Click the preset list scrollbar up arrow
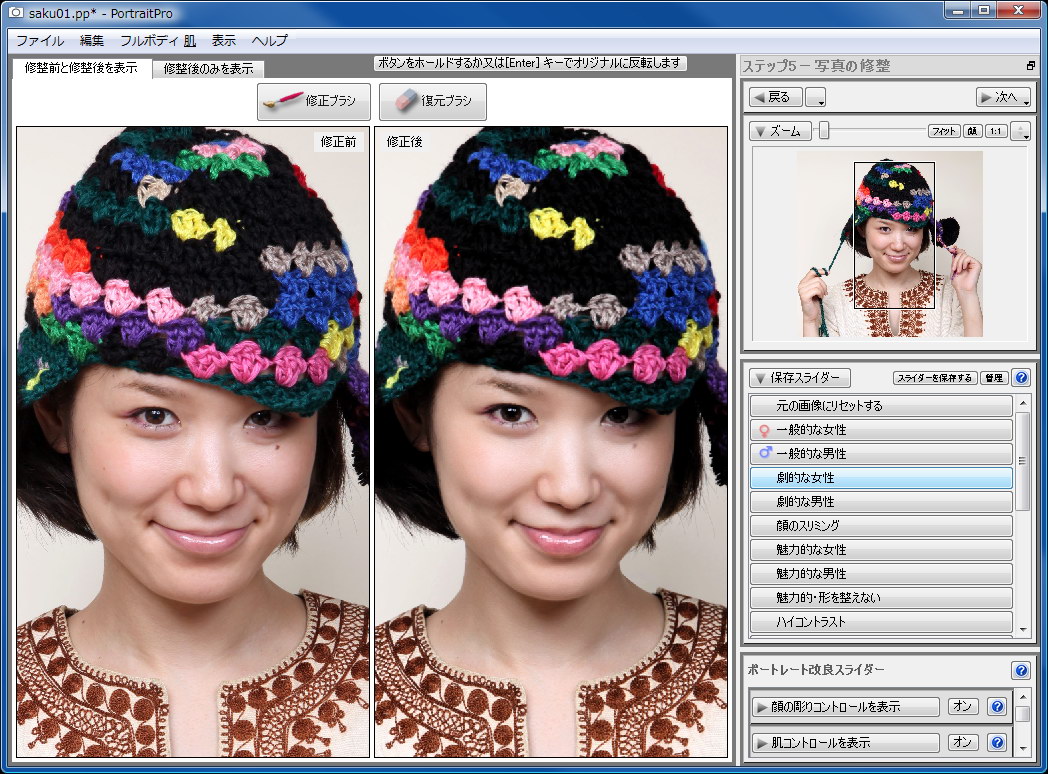Screen dimensions: 1048x774 tap(1023, 403)
